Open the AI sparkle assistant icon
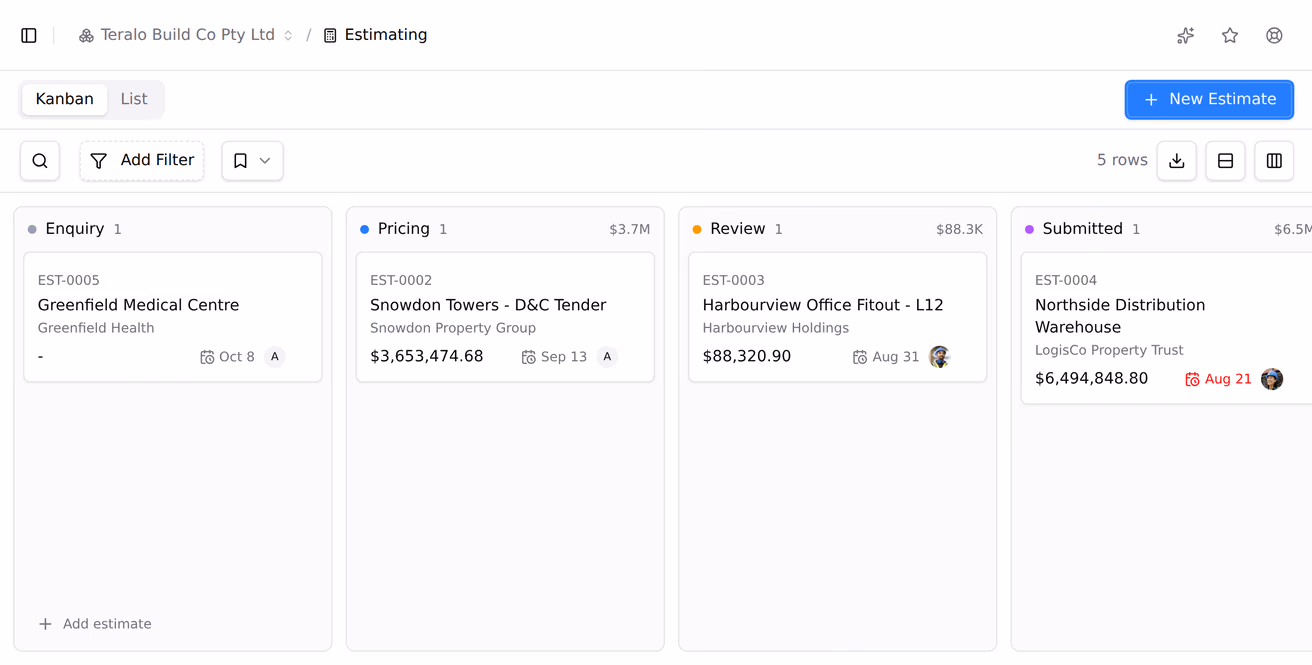 pos(1185,35)
